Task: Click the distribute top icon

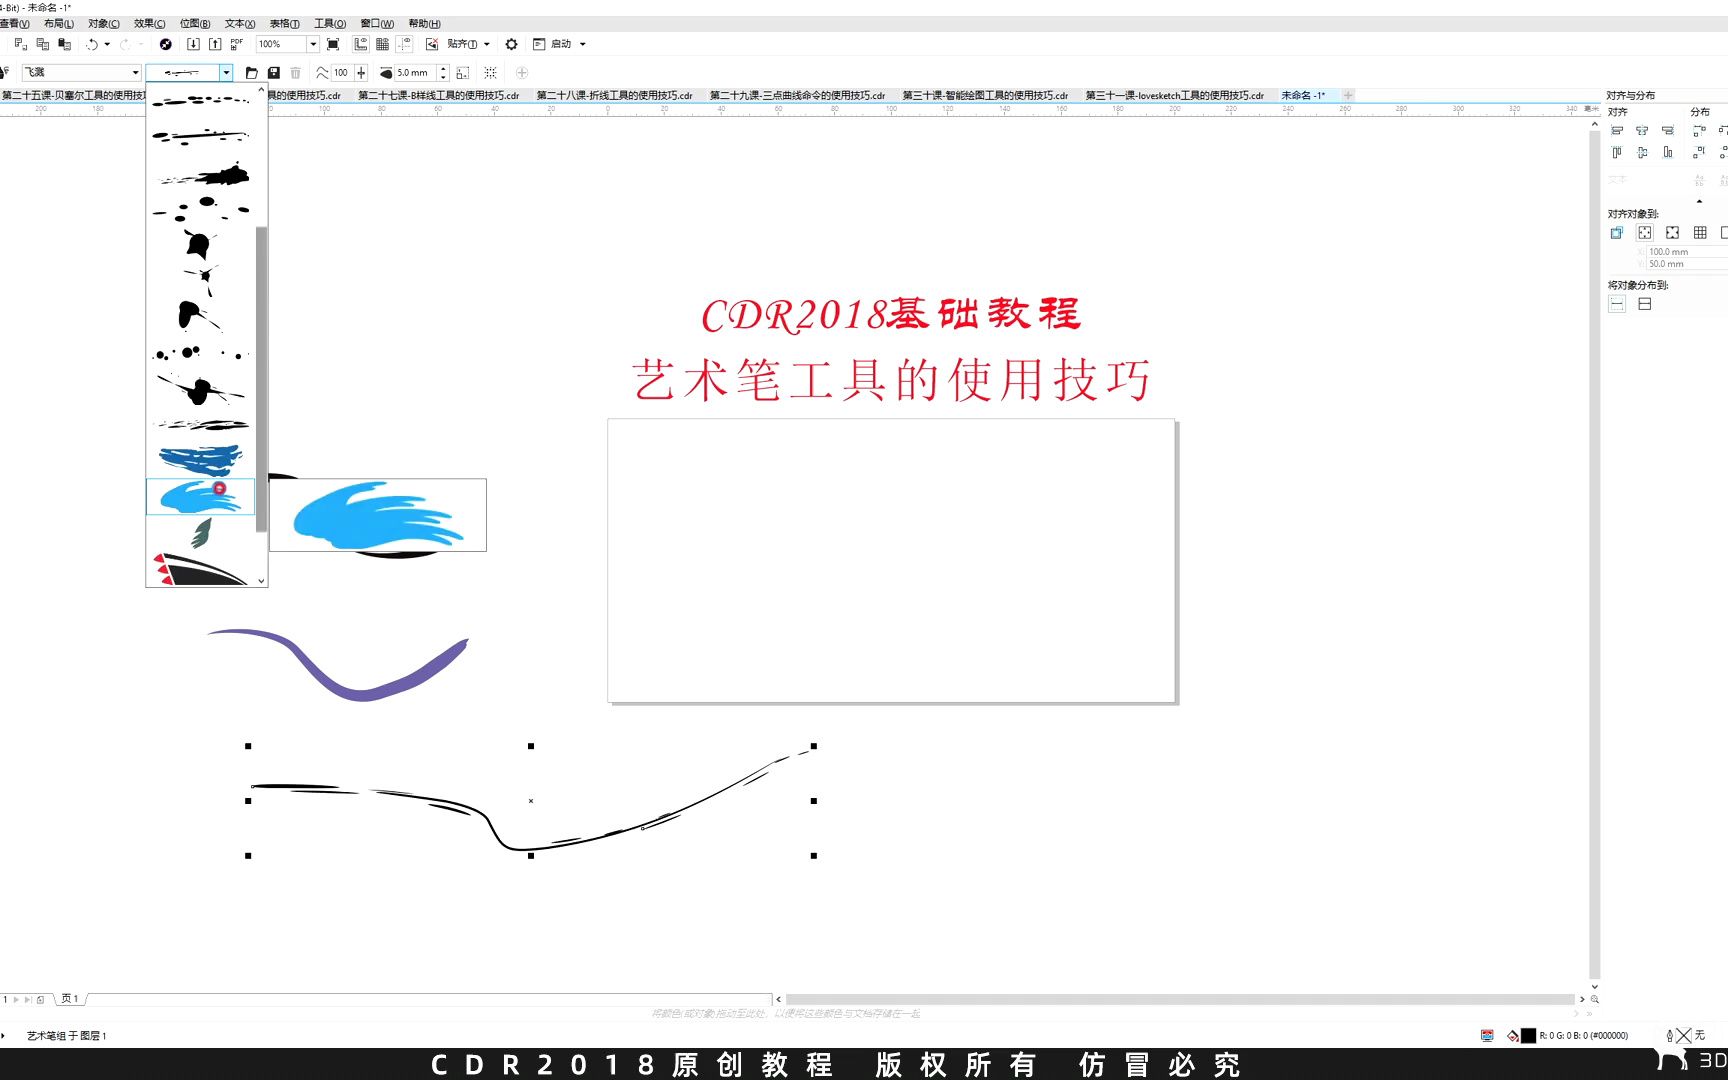Action: point(1699,152)
